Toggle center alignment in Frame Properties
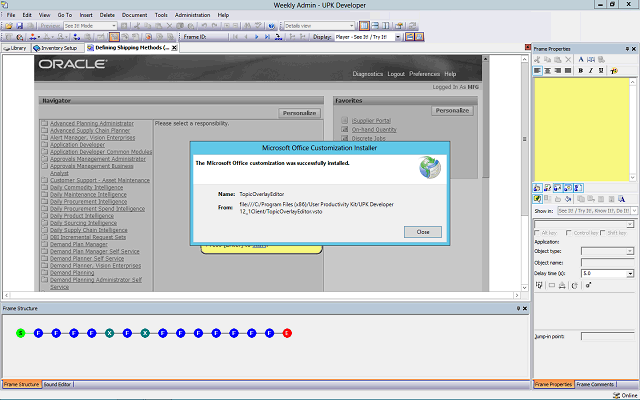This screenshot has width=640, height=400. point(547,71)
